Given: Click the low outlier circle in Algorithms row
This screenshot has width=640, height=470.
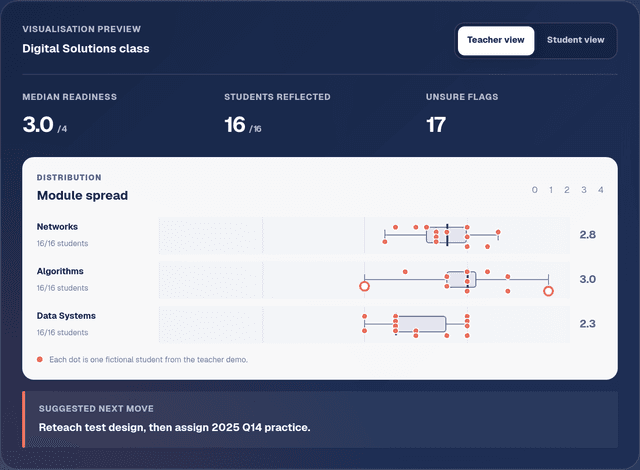Looking at the screenshot, I should tap(364, 286).
